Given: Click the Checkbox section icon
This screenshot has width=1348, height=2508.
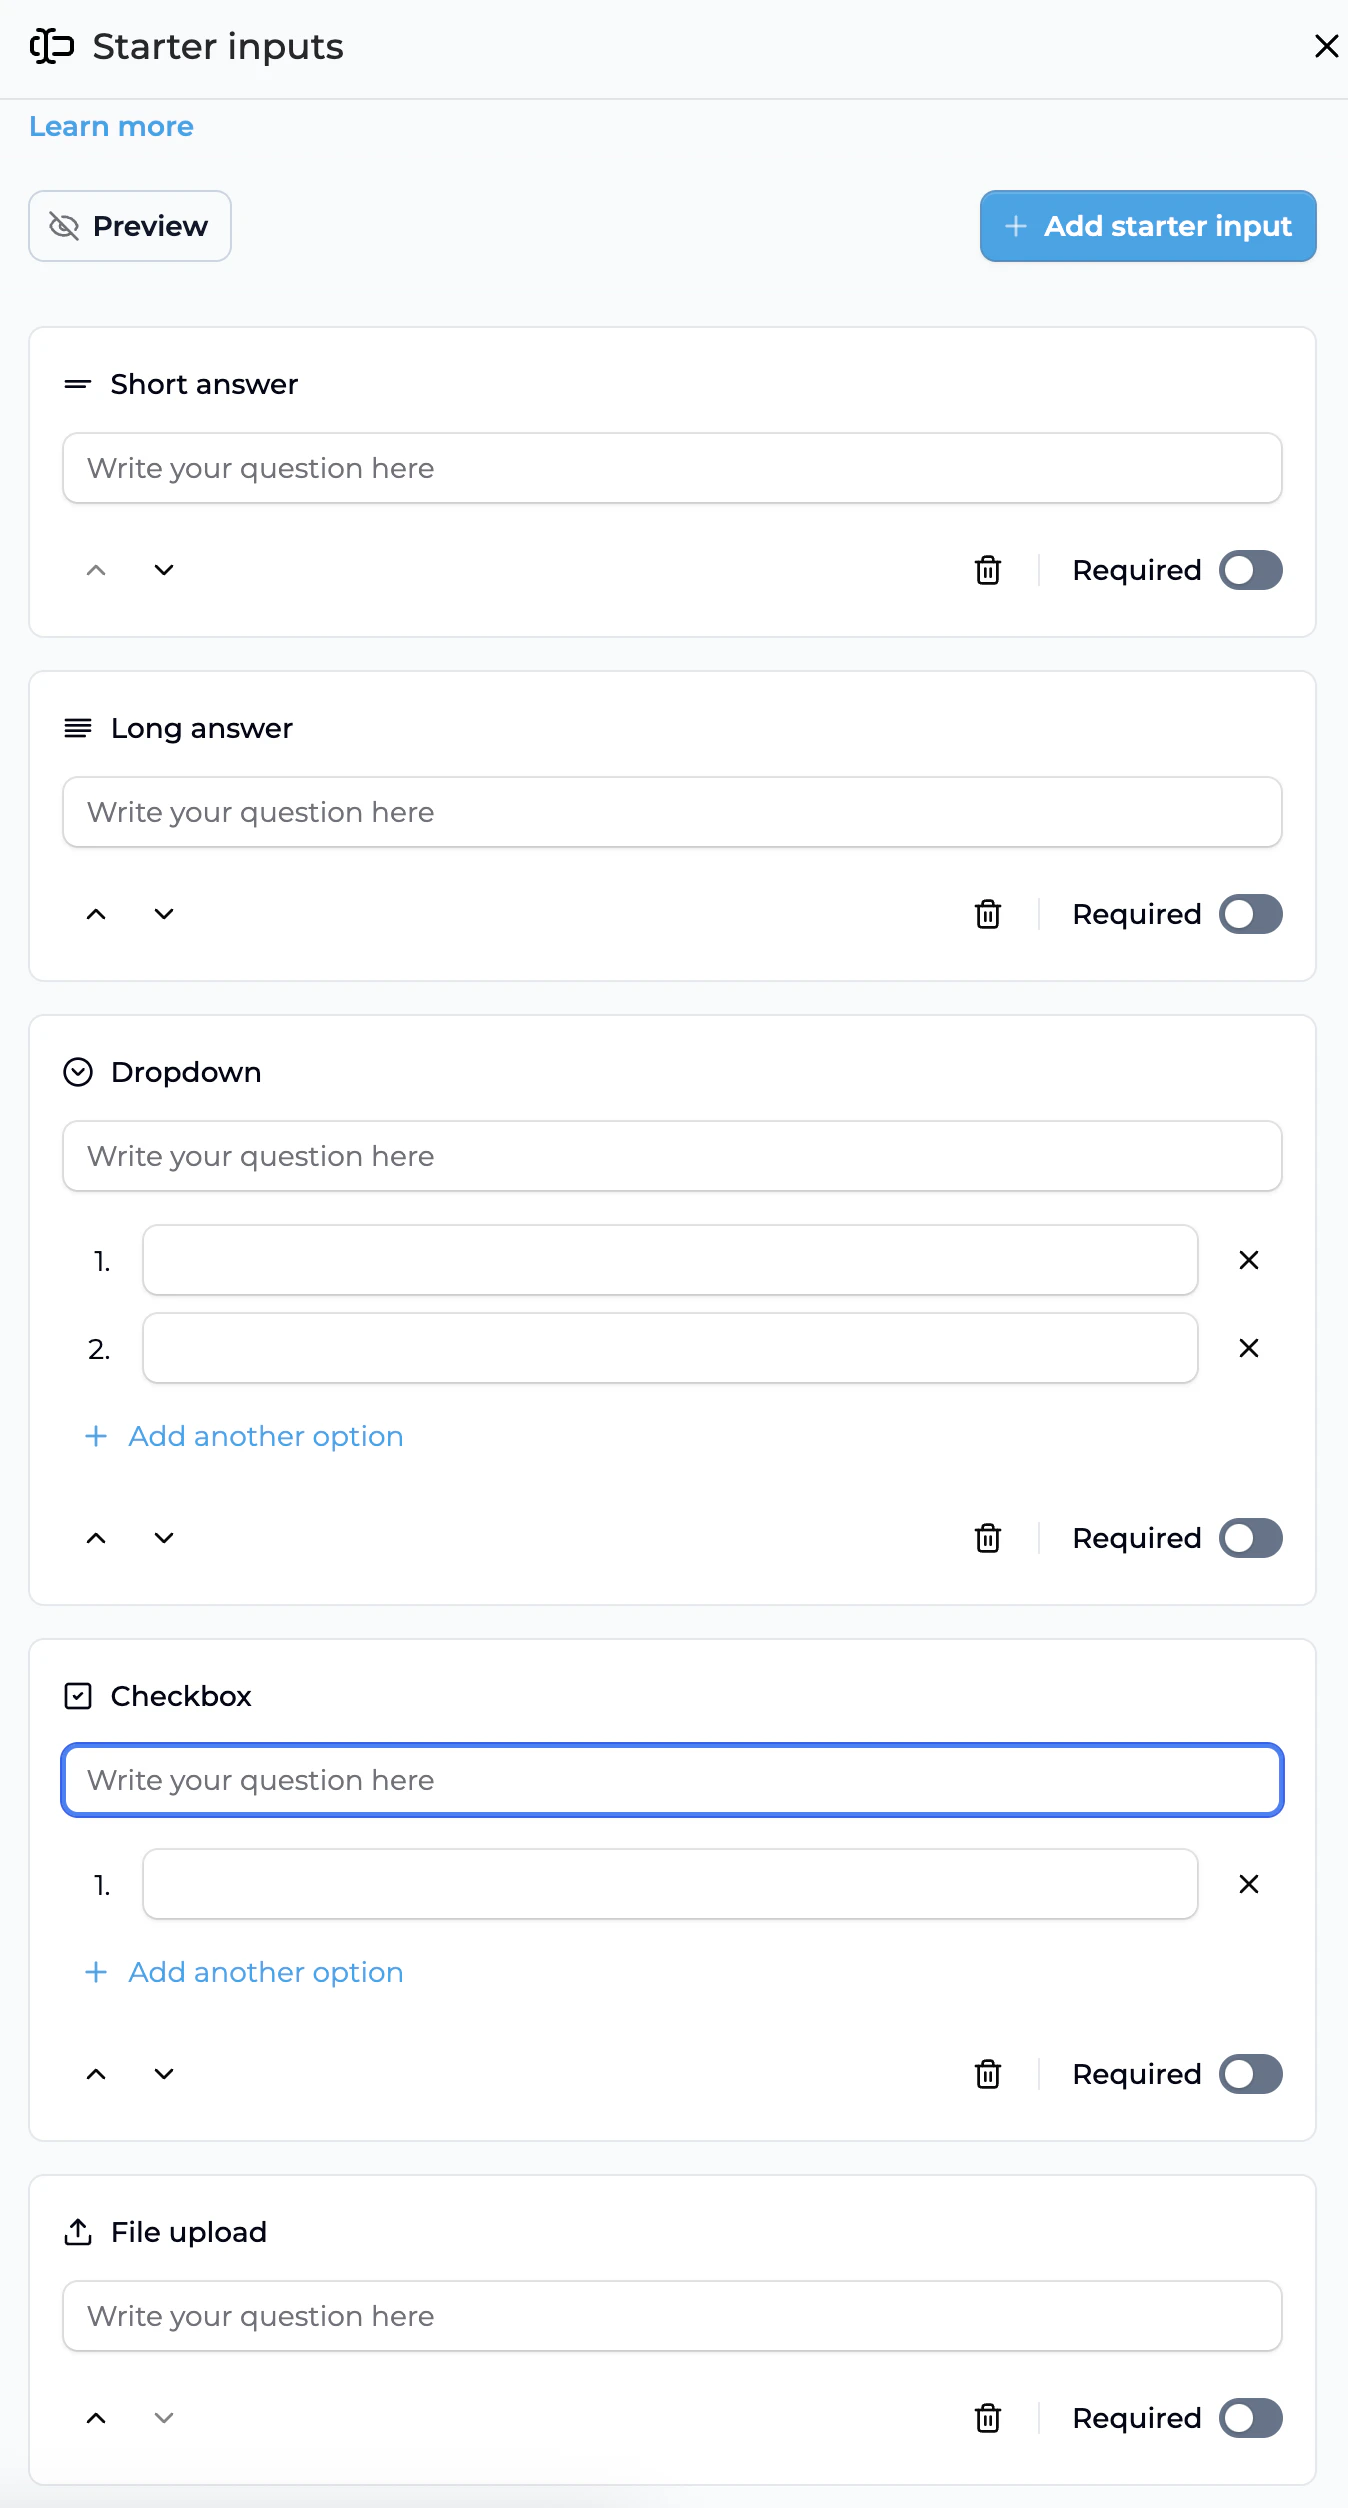Looking at the screenshot, I should point(78,1696).
